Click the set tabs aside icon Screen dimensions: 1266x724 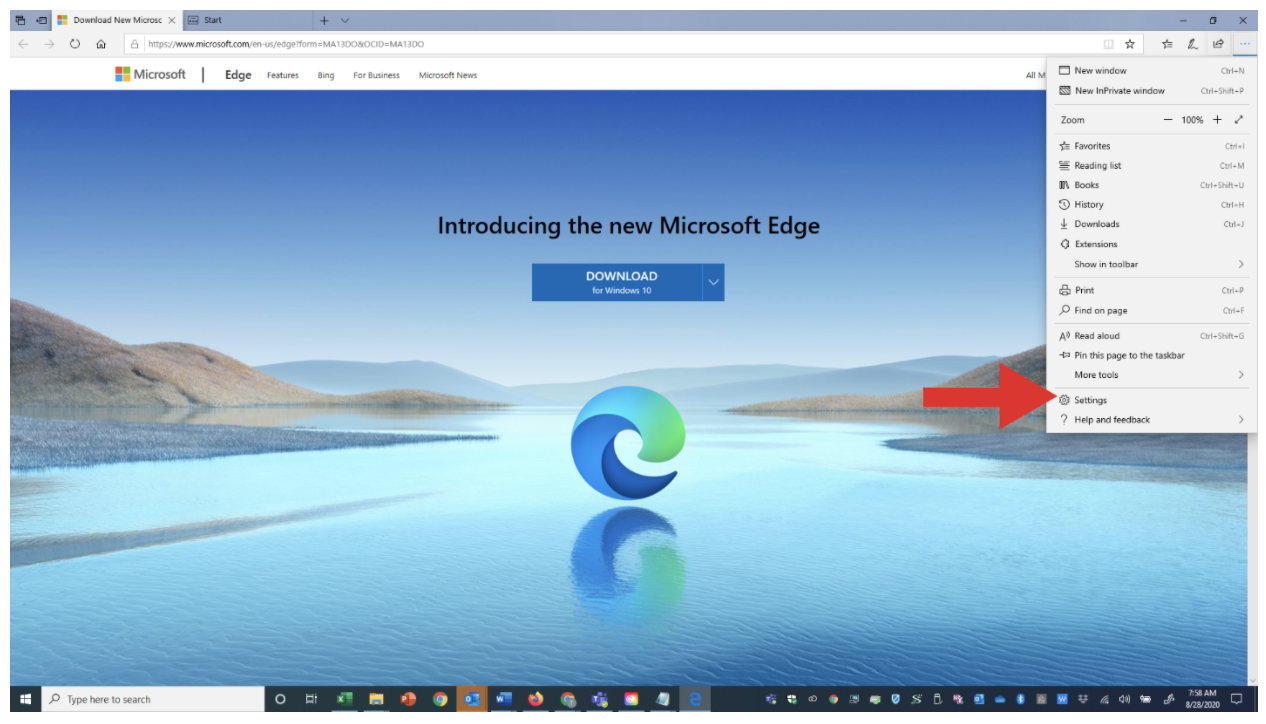tap(41, 20)
